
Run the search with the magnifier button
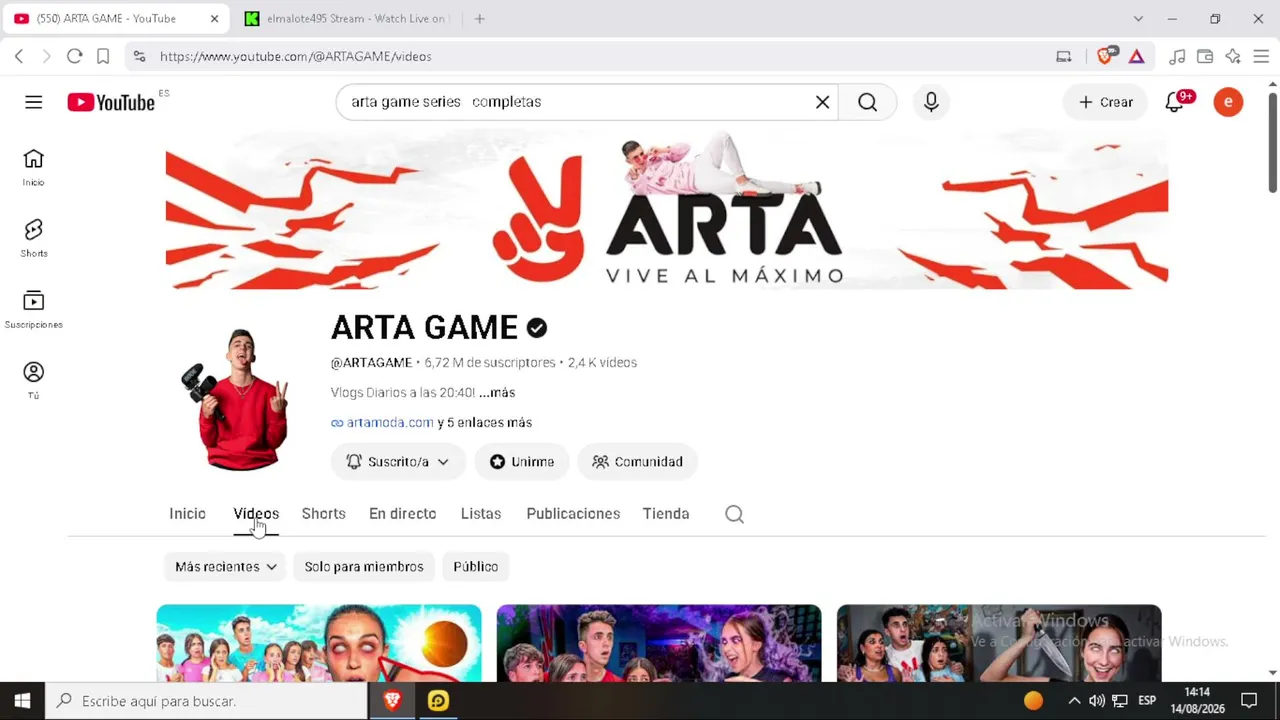pos(867,102)
